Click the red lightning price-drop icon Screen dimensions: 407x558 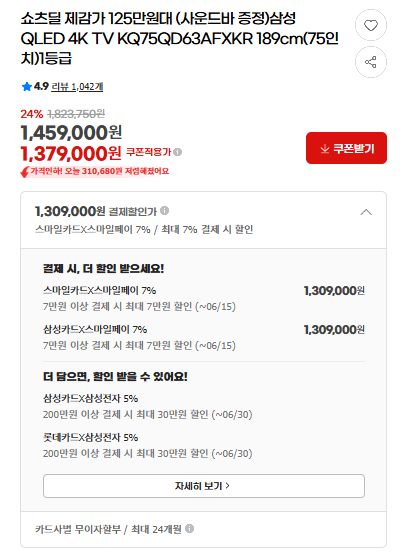[25, 172]
